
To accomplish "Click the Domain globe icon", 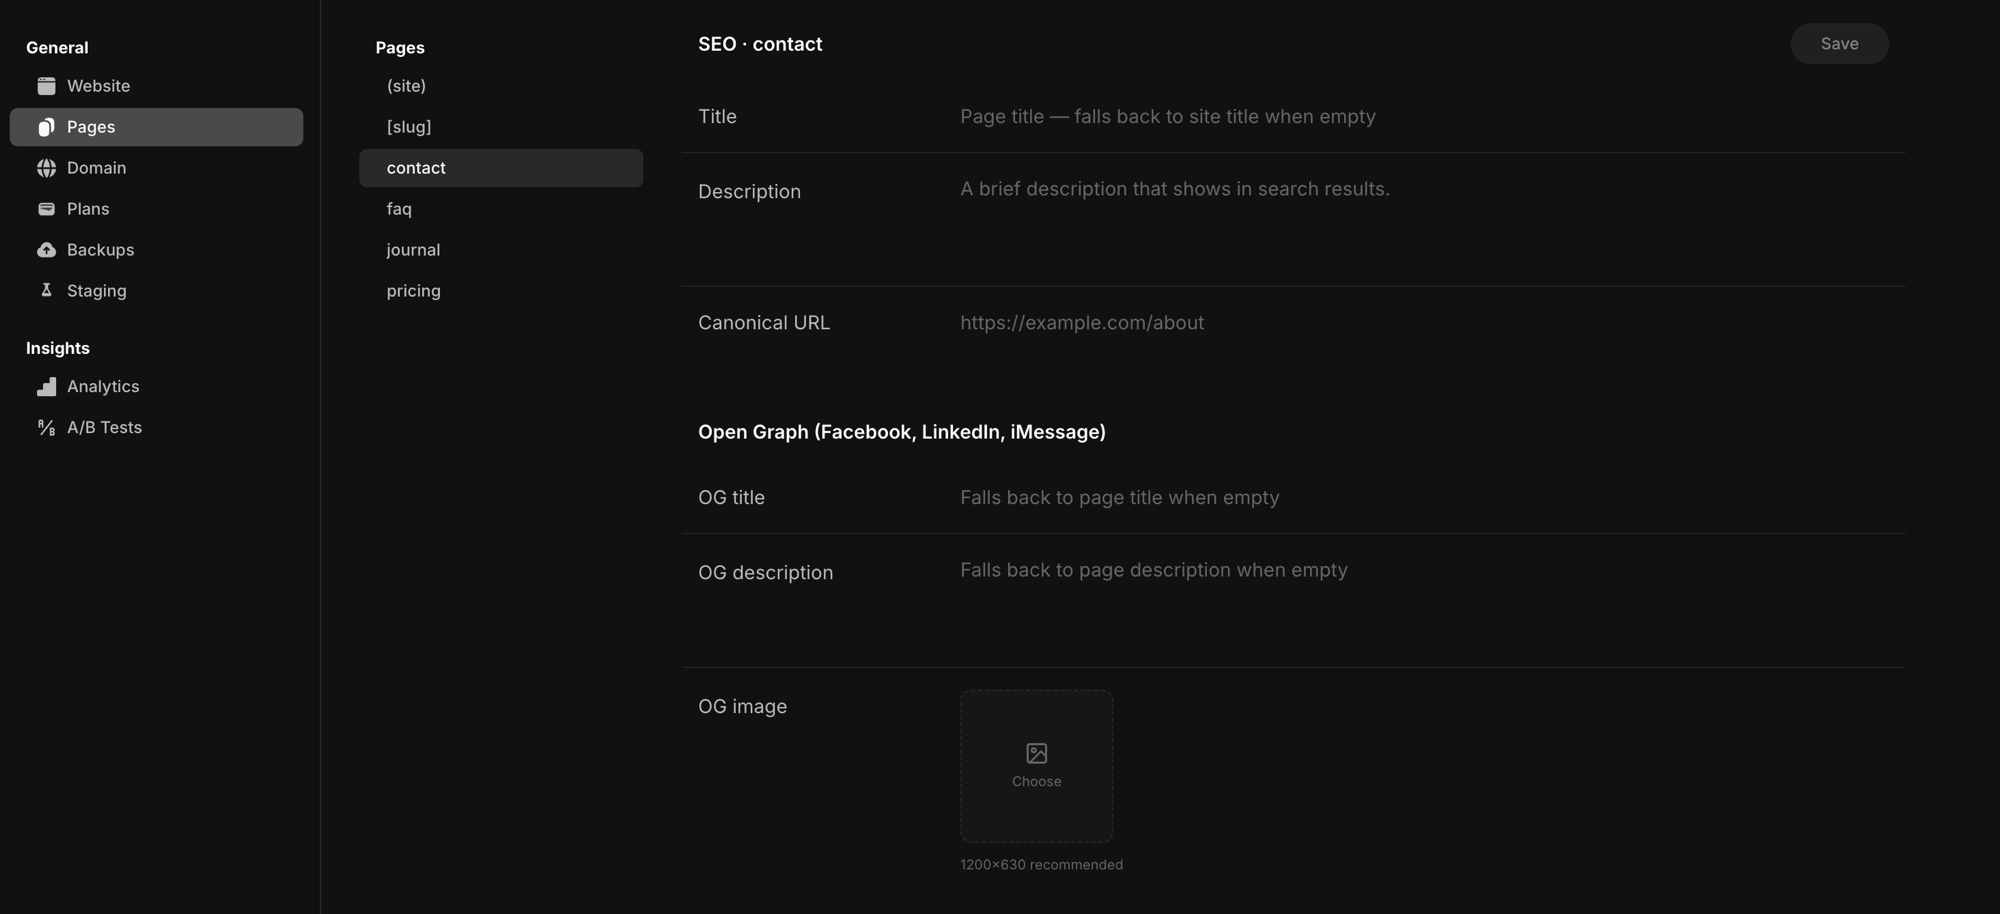I will [x=46, y=168].
